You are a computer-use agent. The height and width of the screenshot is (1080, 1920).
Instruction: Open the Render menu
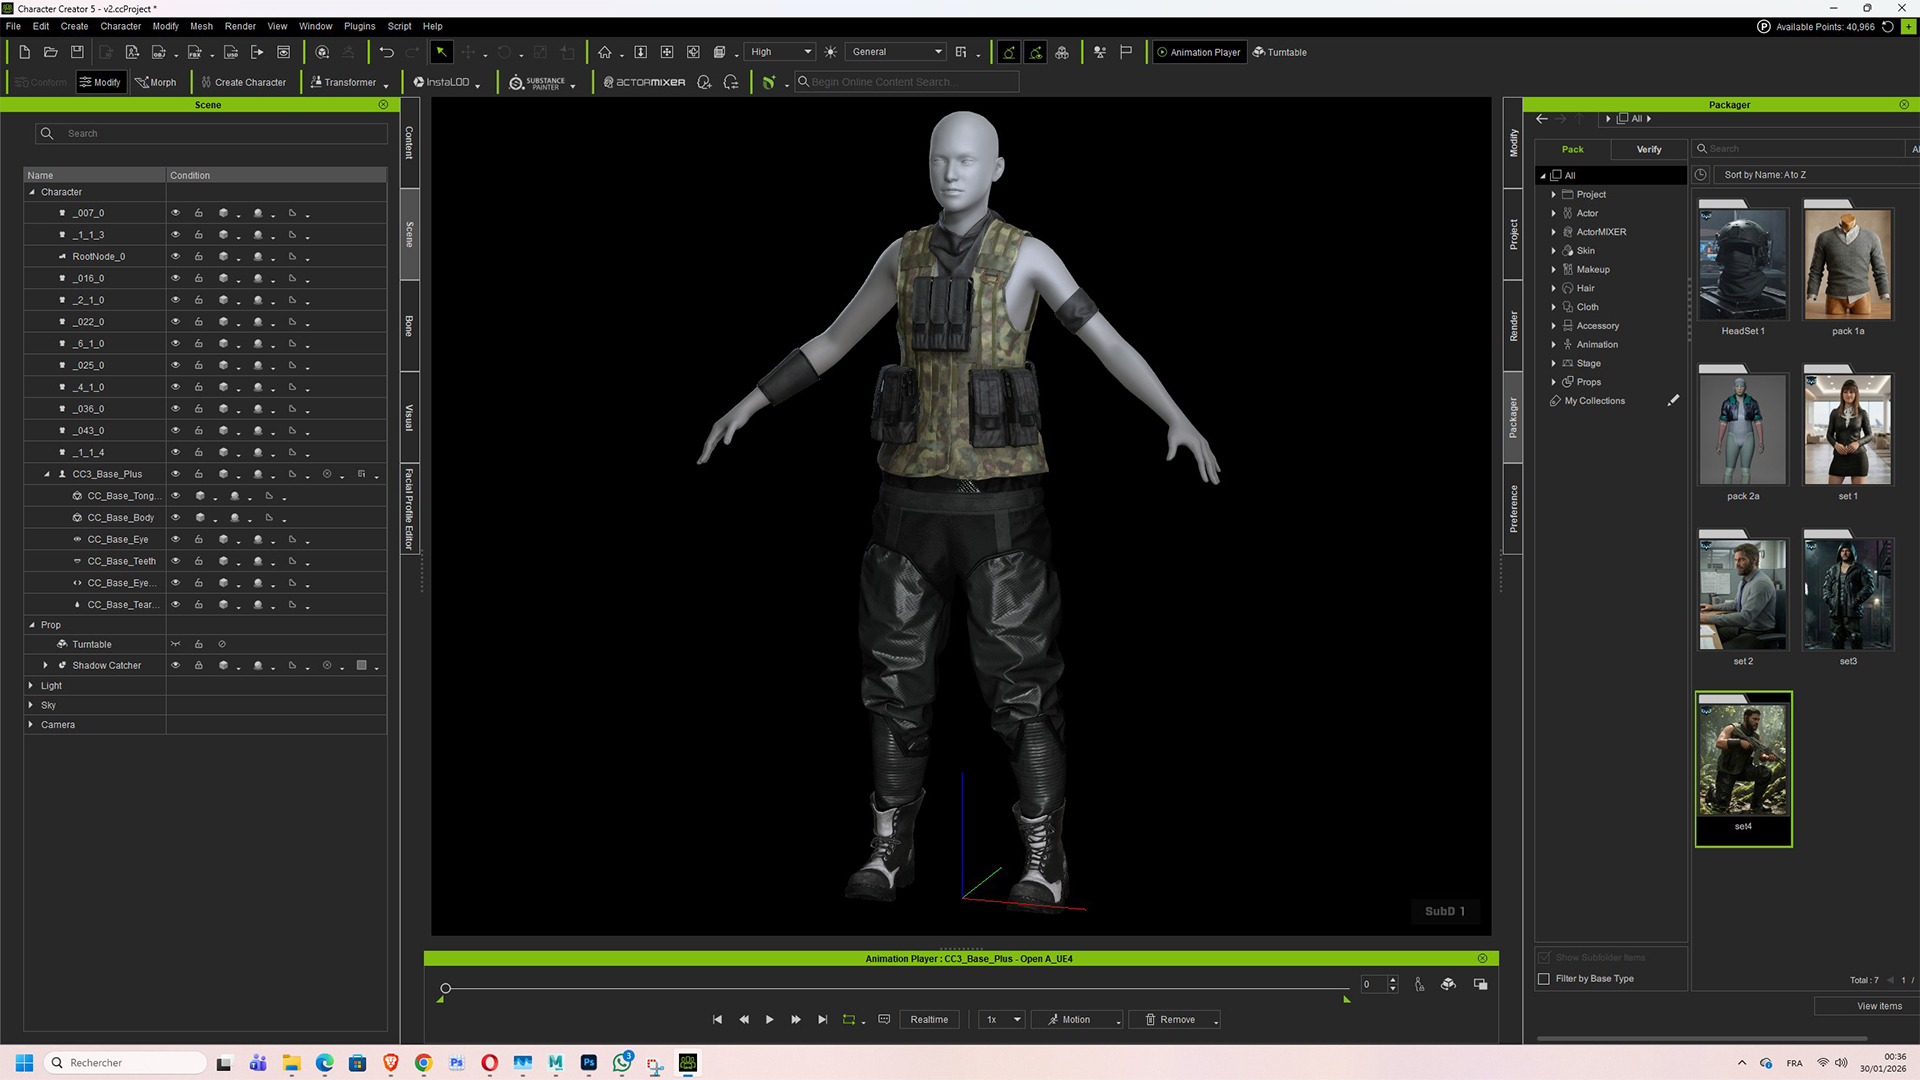click(x=240, y=26)
